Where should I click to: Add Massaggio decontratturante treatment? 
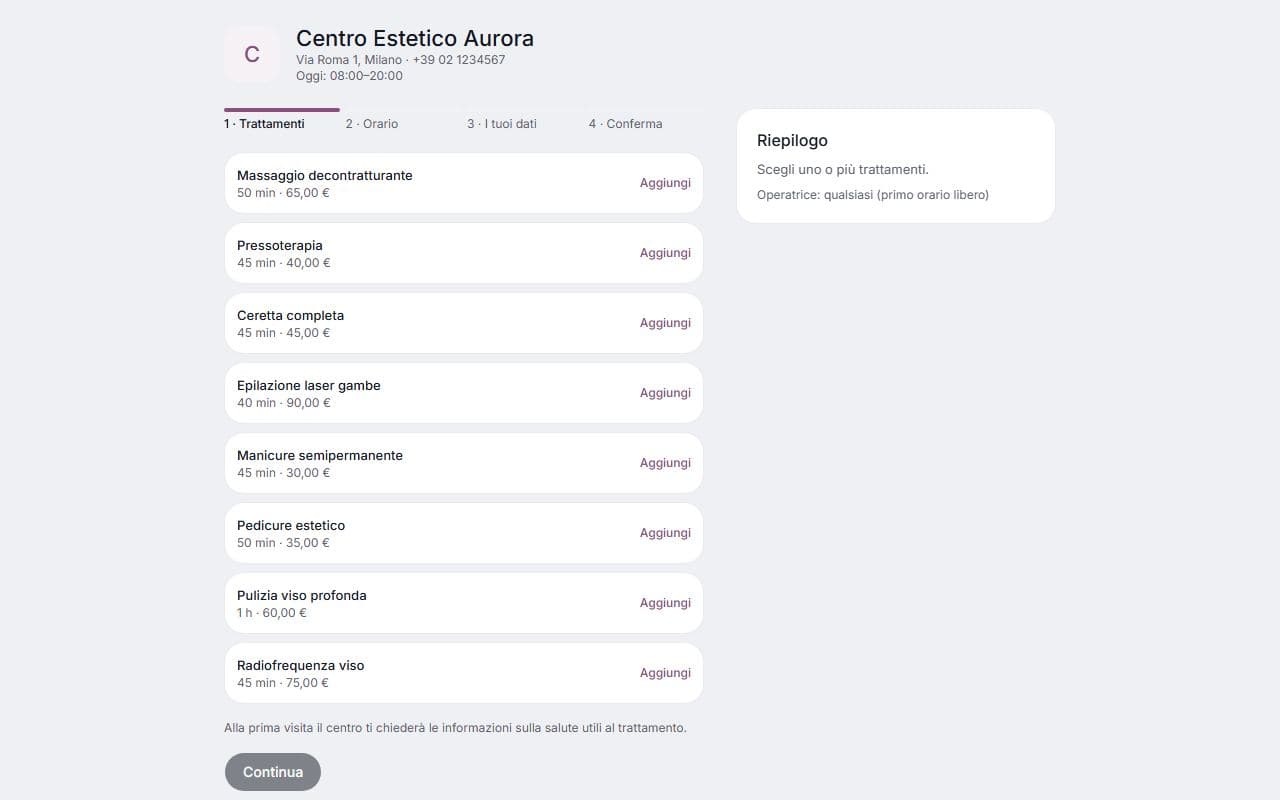tap(665, 183)
